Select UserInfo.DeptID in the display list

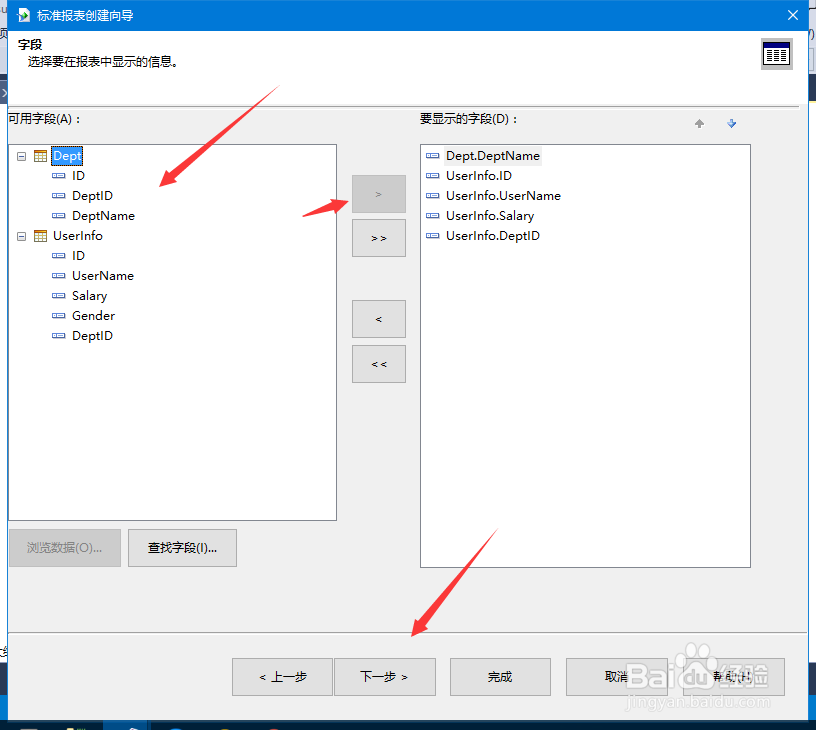click(x=494, y=235)
